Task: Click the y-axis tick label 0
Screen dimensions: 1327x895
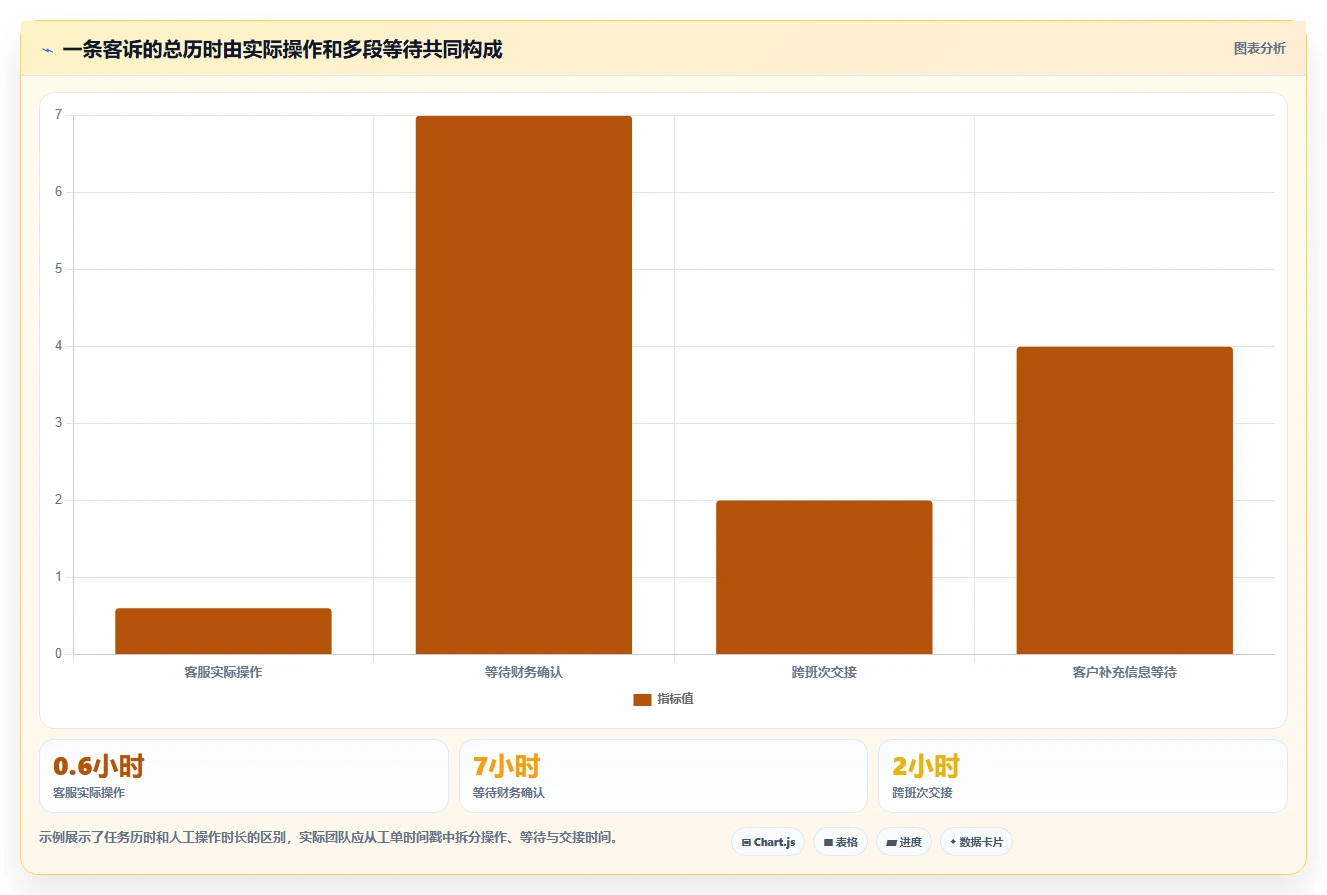Action: pos(58,654)
